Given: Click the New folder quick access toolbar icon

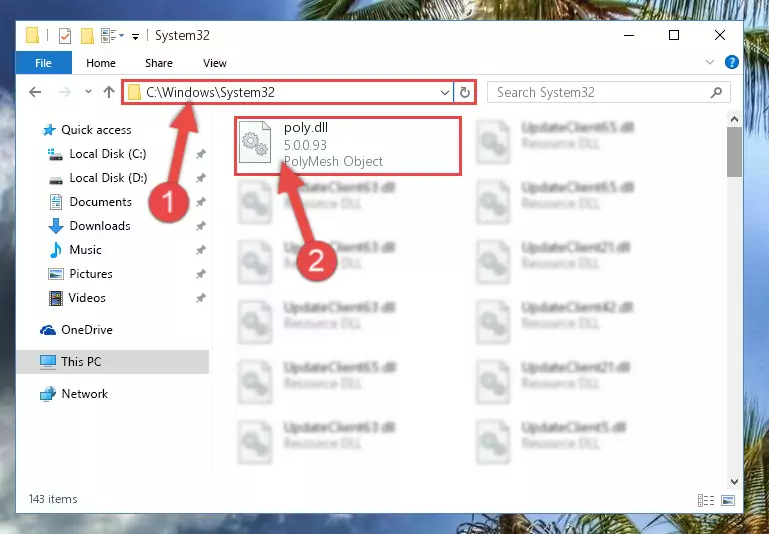Looking at the screenshot, I should point(87,36).
